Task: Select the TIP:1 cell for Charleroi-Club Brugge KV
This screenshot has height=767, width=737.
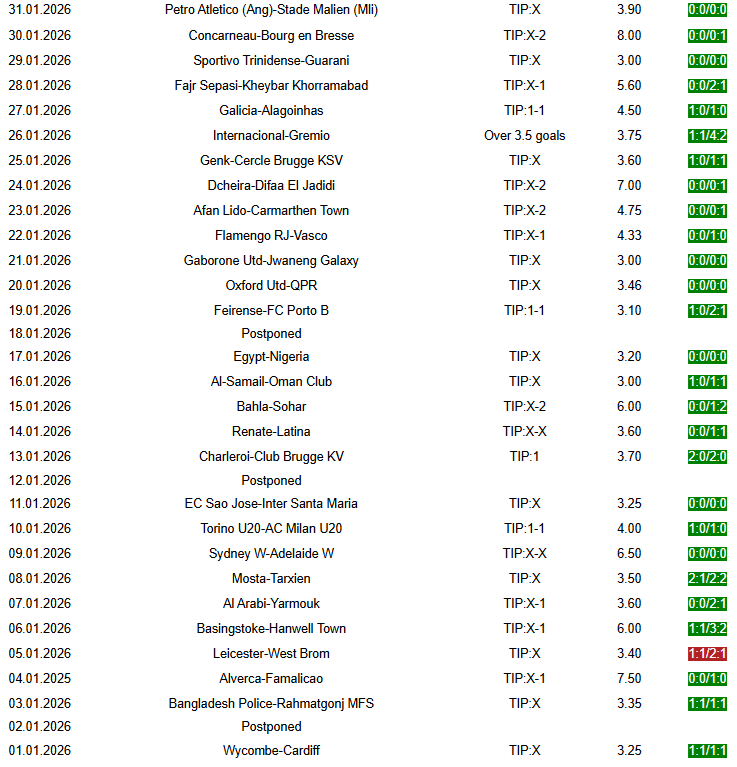Action: point(524,457)
